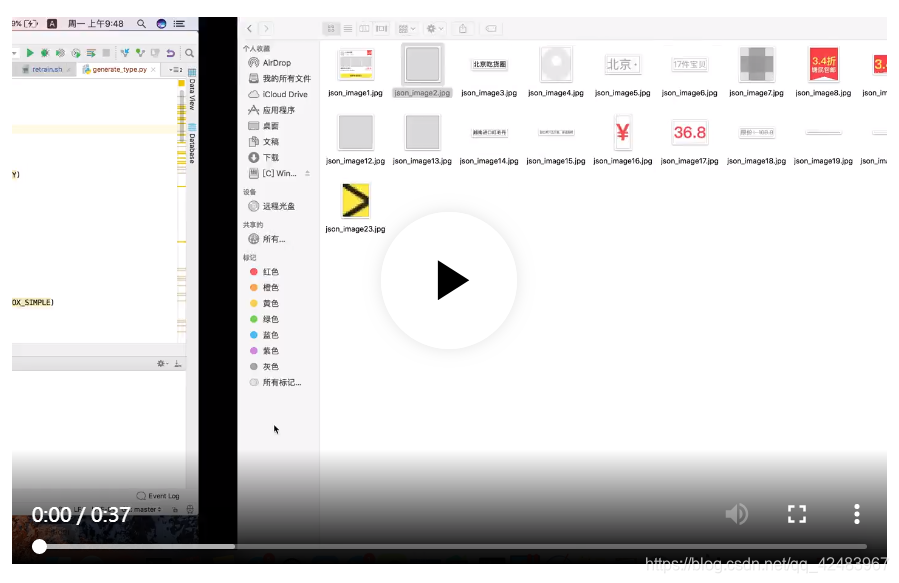Viewport: 899px width, 583px height.
Task: Click the Finder share button
Action: 463,28
